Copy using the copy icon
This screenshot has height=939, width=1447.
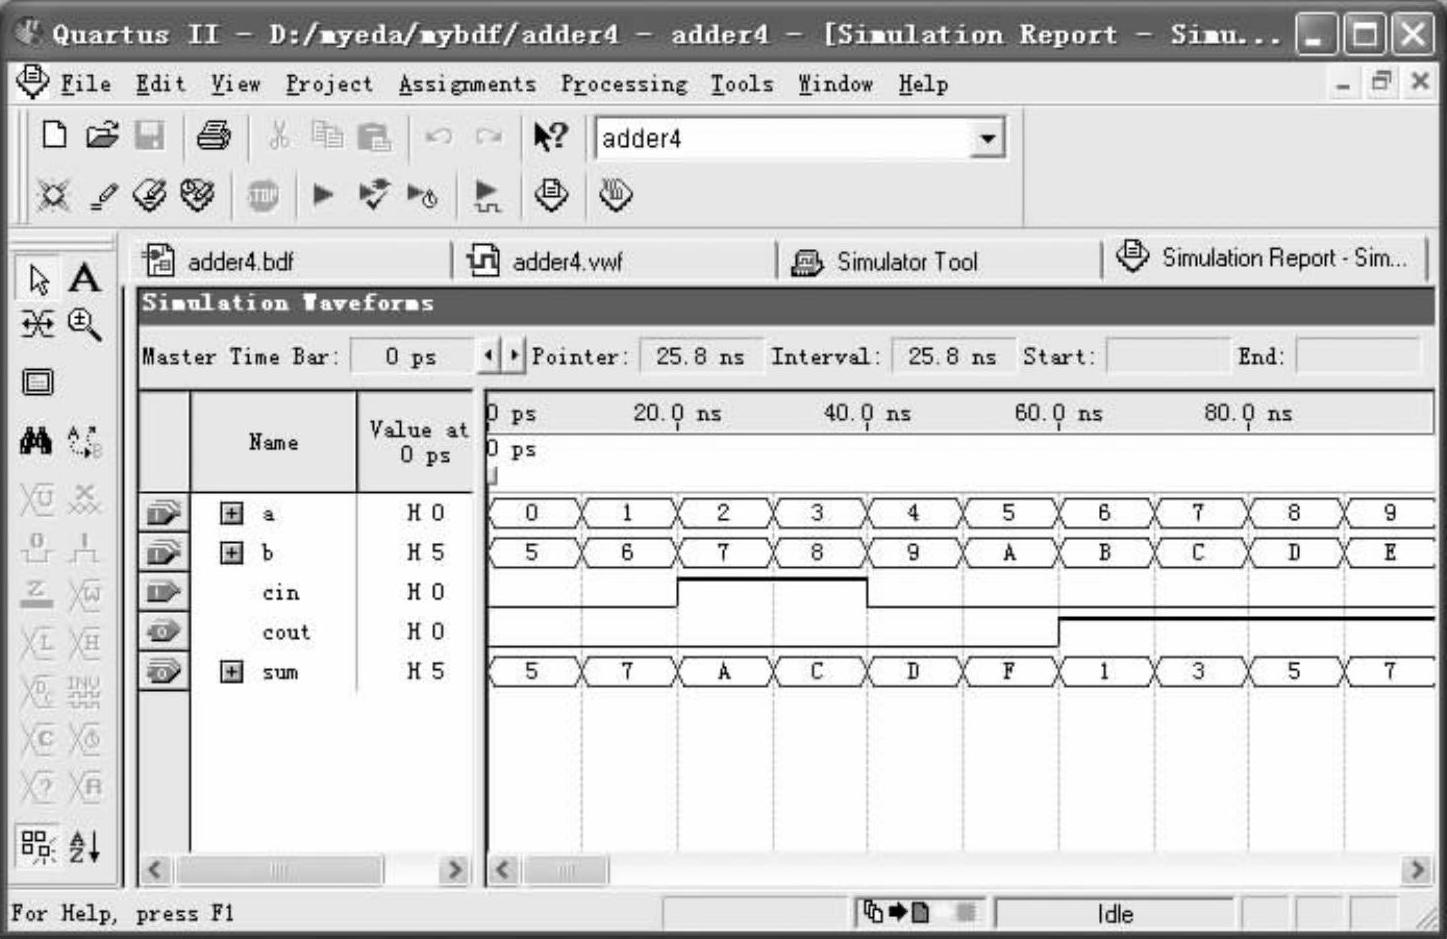(x=326, y=135)
